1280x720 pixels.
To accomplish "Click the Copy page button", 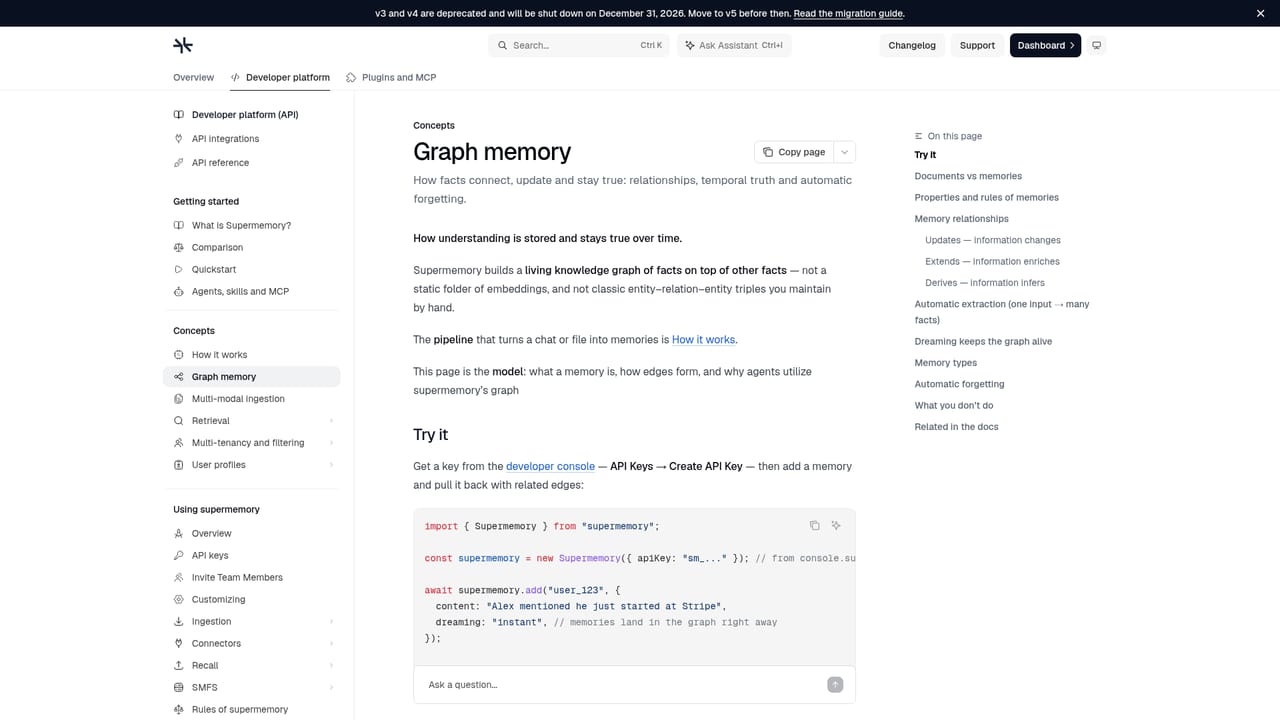I will pos(794,152).
